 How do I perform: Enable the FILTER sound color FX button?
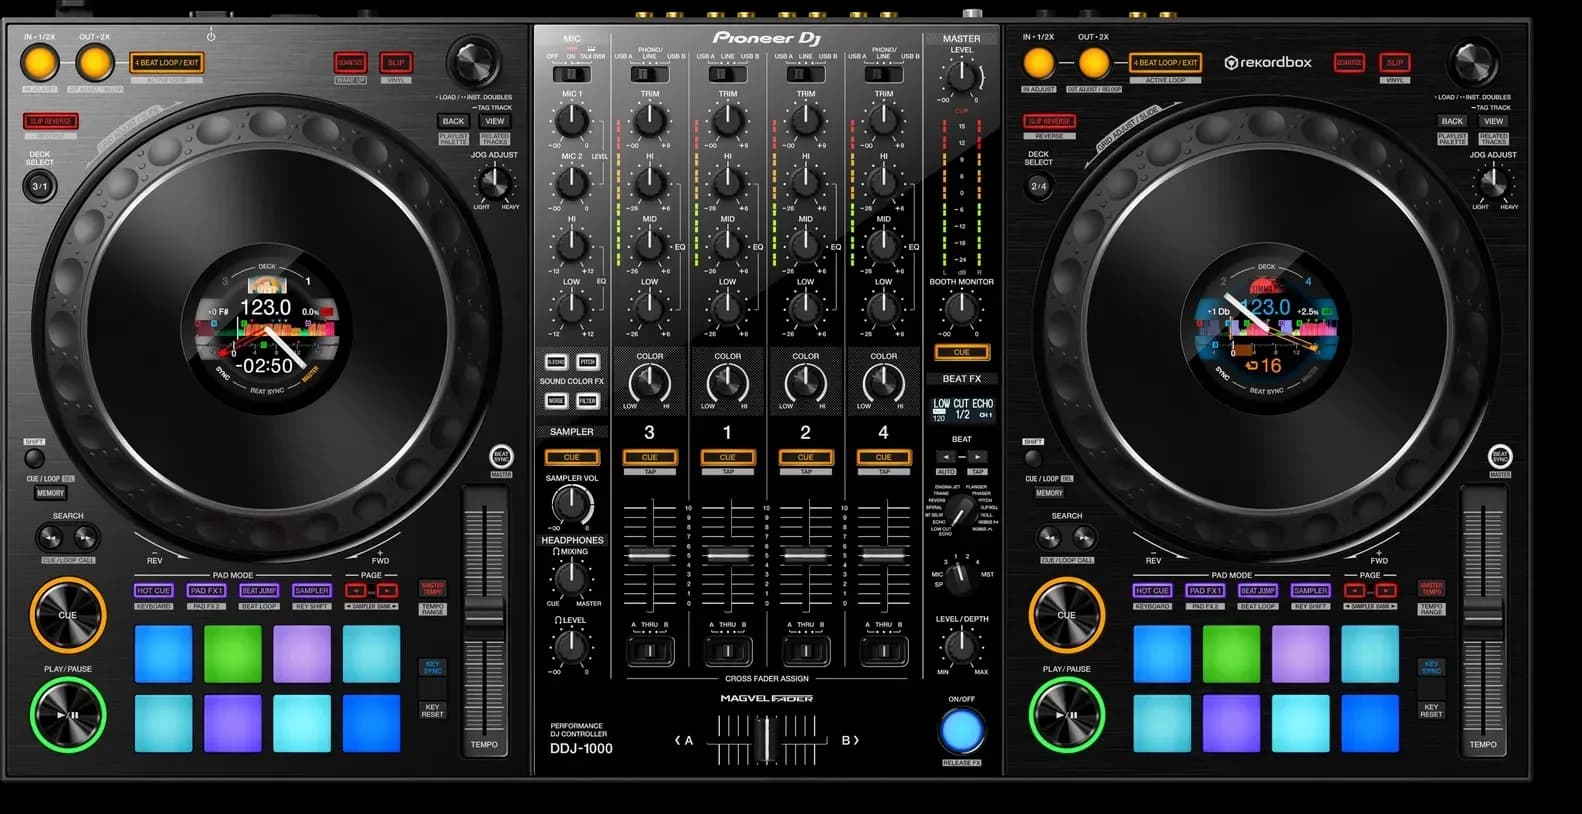[x=587, y=401]
